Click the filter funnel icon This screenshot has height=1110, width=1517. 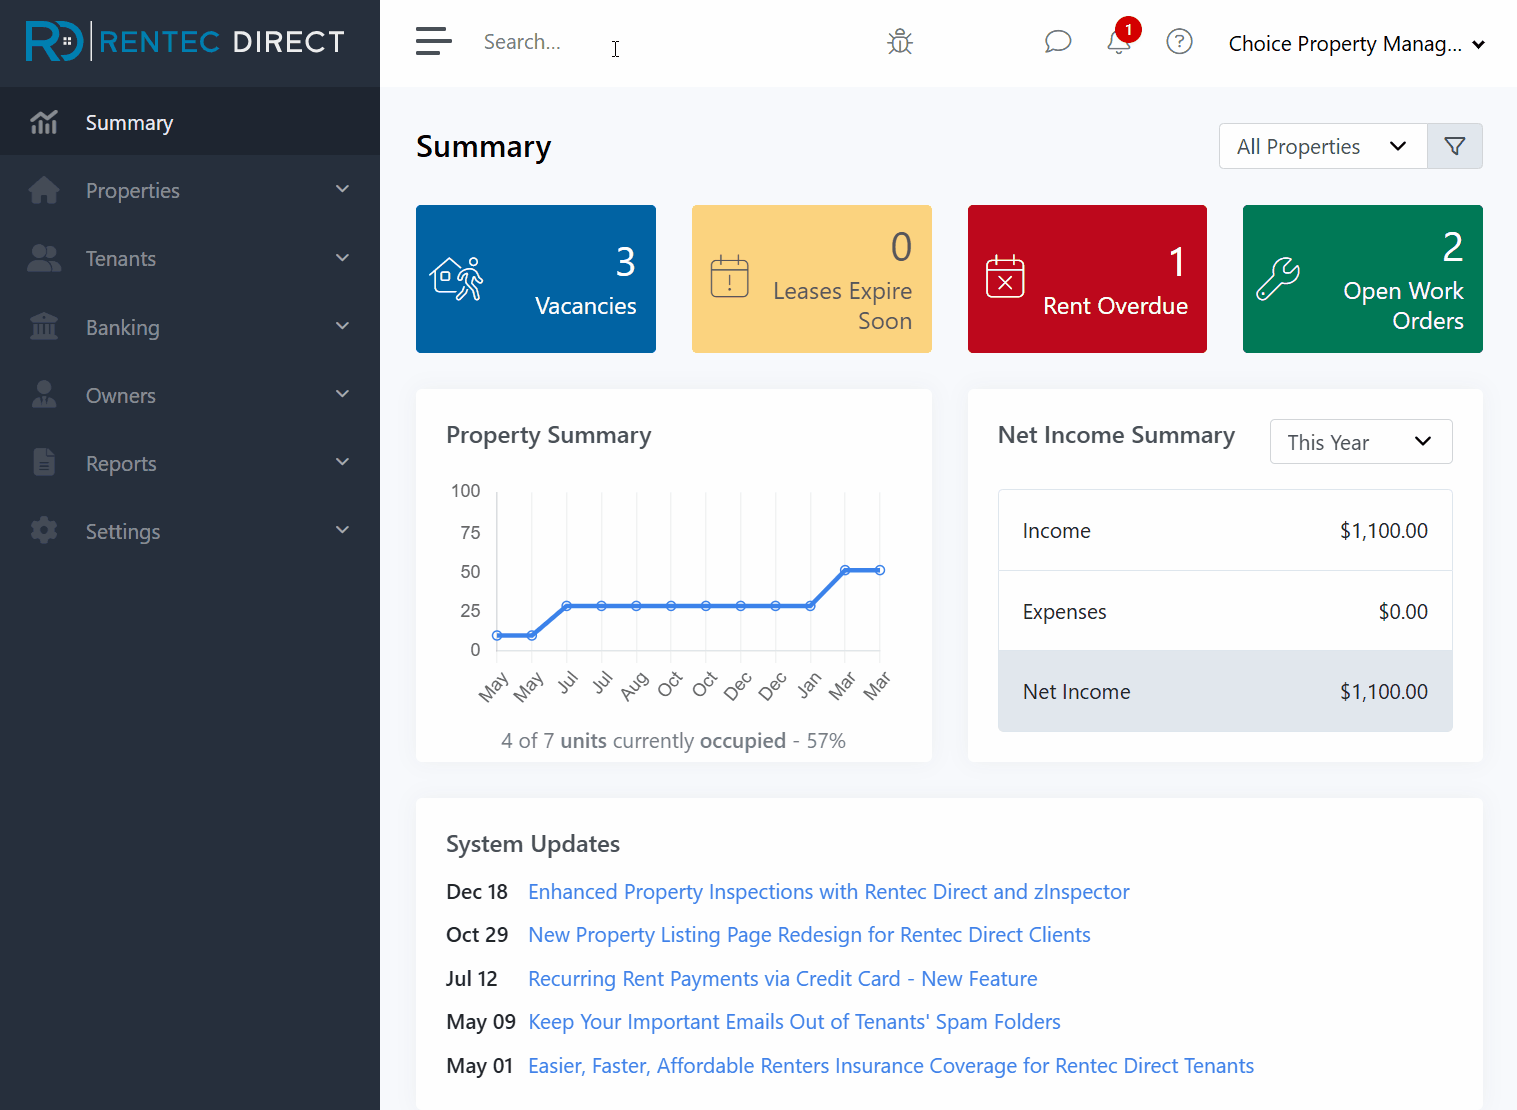[1454, 146]
